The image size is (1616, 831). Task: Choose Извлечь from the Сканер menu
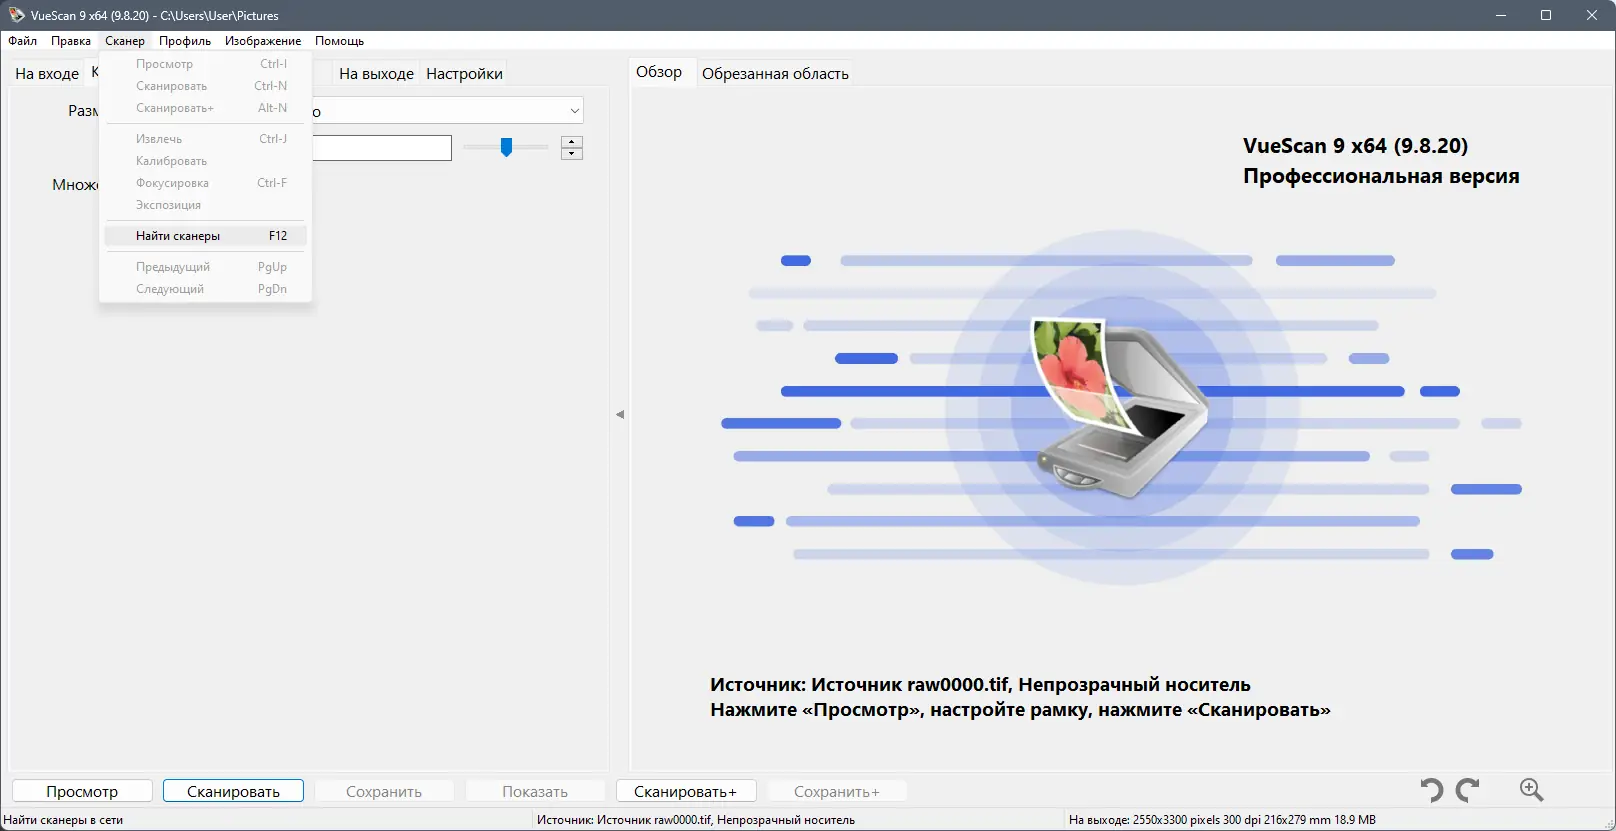pyautogui.click(x=205, y=139)
